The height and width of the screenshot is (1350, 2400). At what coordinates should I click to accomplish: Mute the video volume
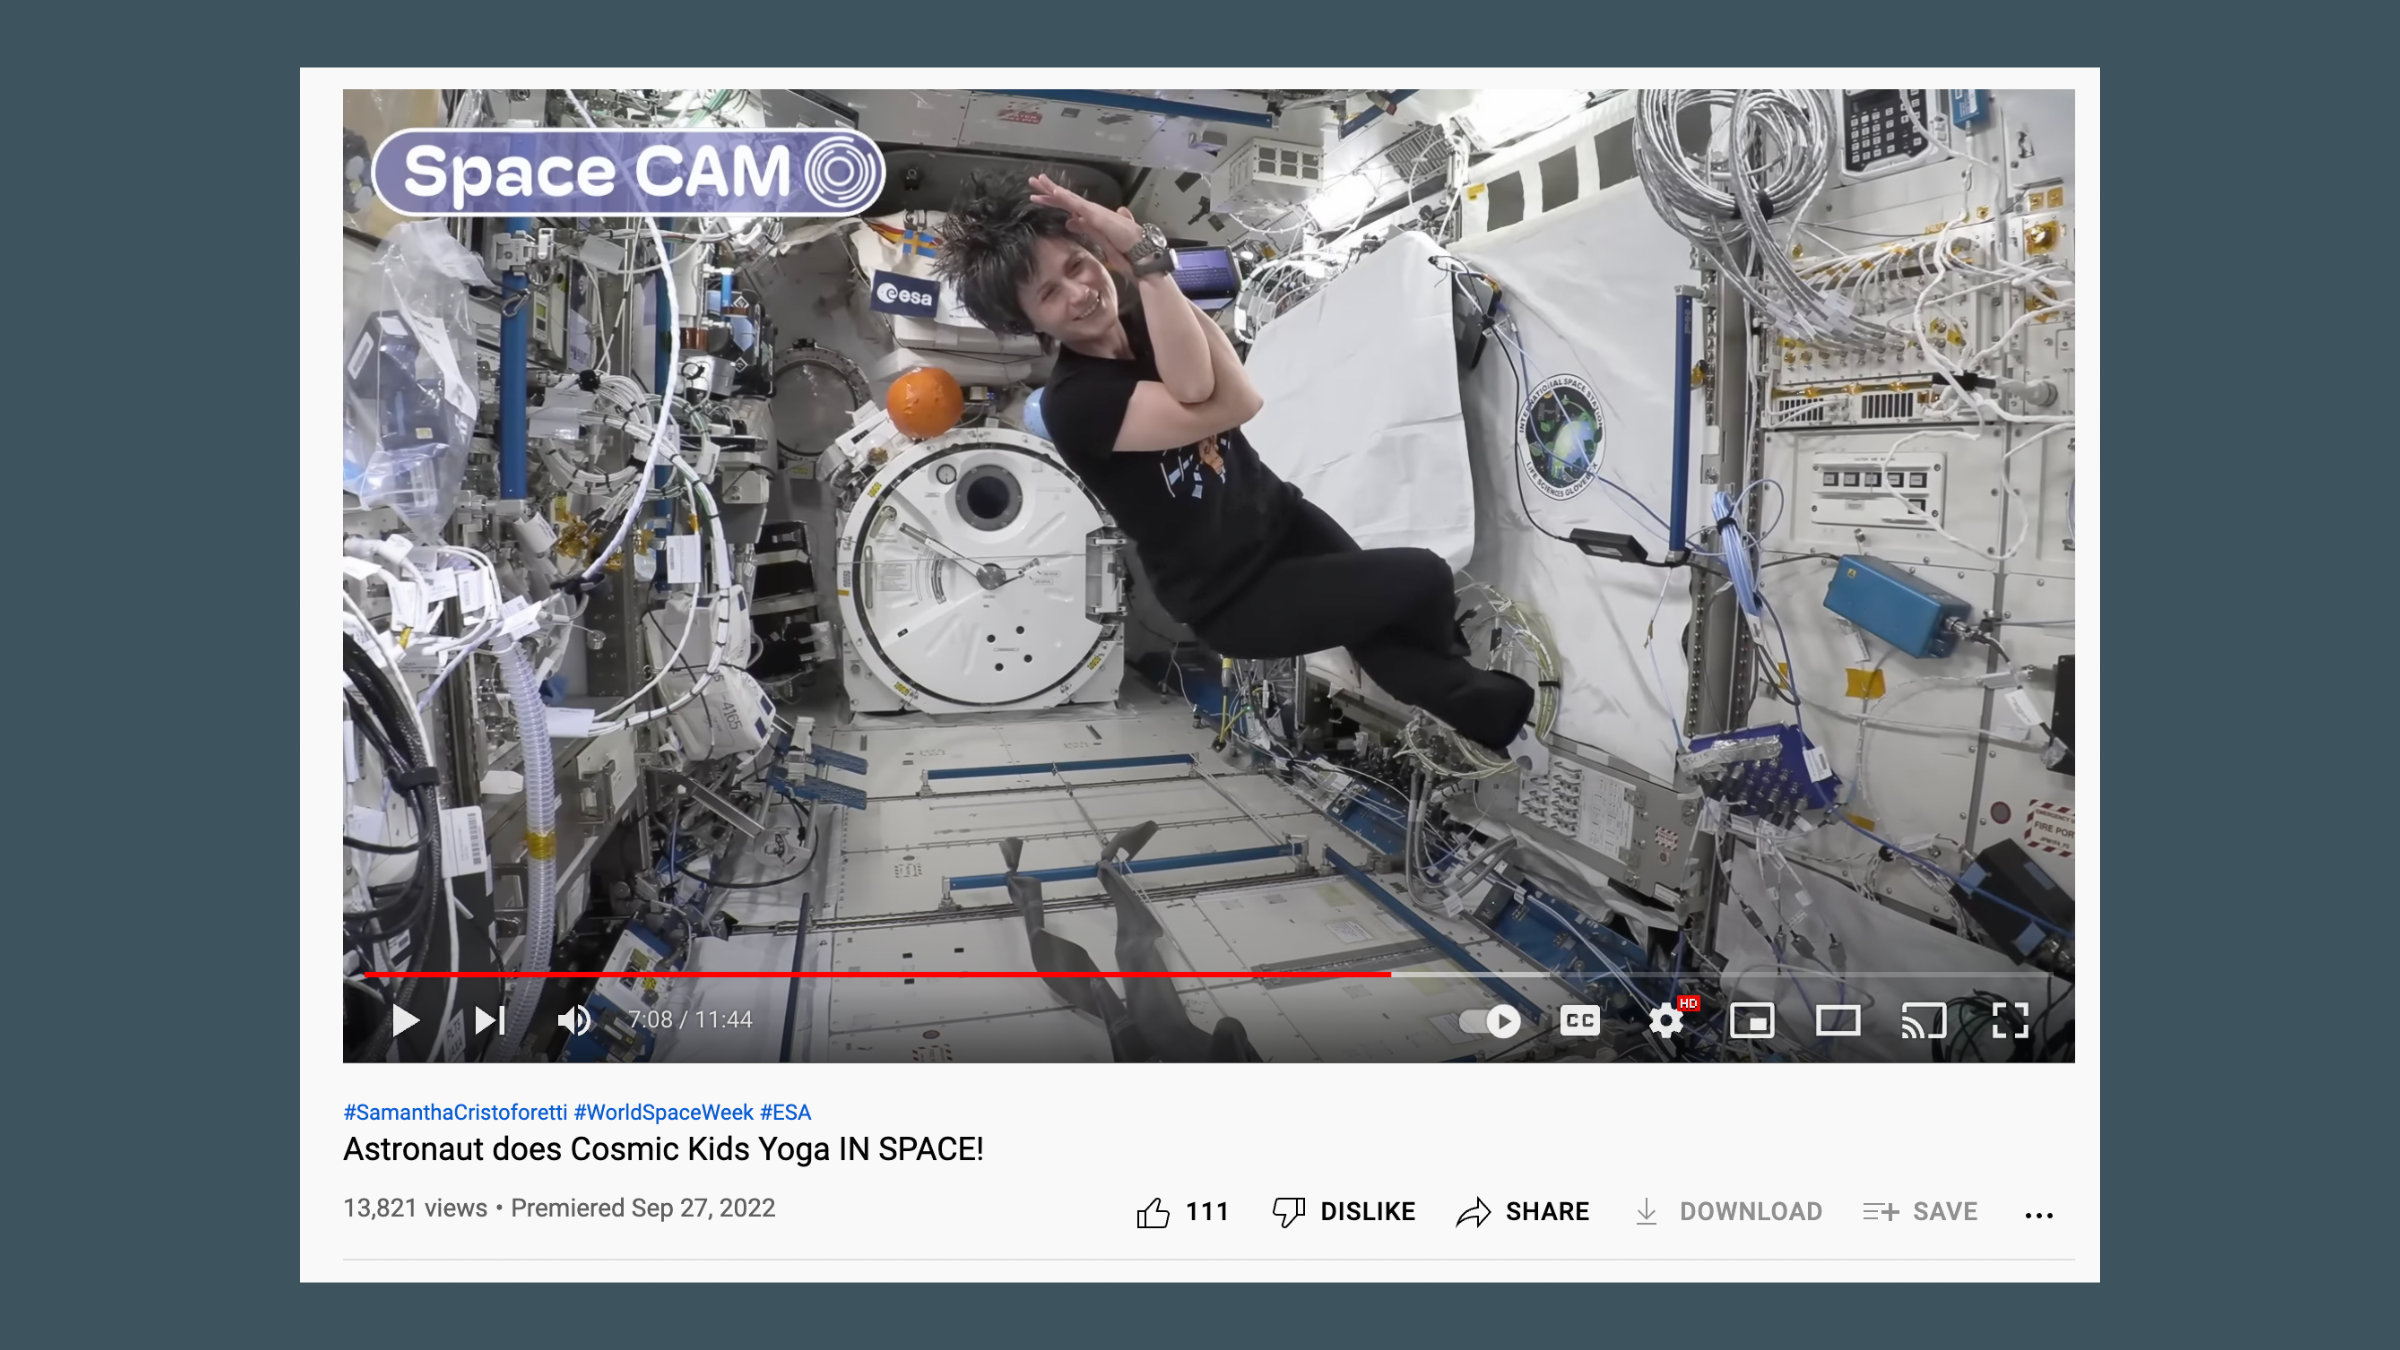click(575, 1021)
